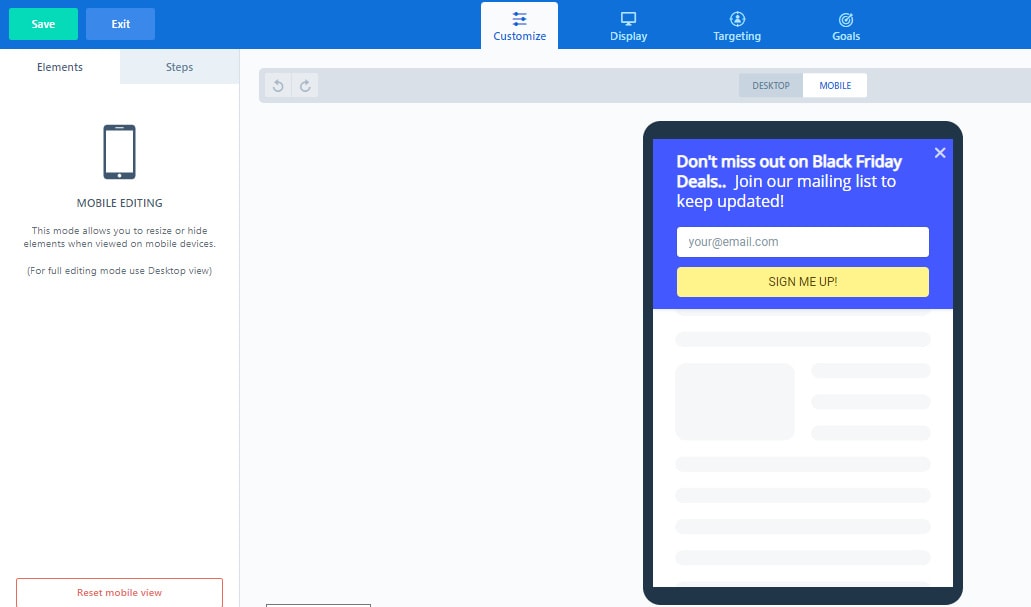Click Reset mobile view
The width and height of the screenshot is (1031, 607).
pos(119,592)
